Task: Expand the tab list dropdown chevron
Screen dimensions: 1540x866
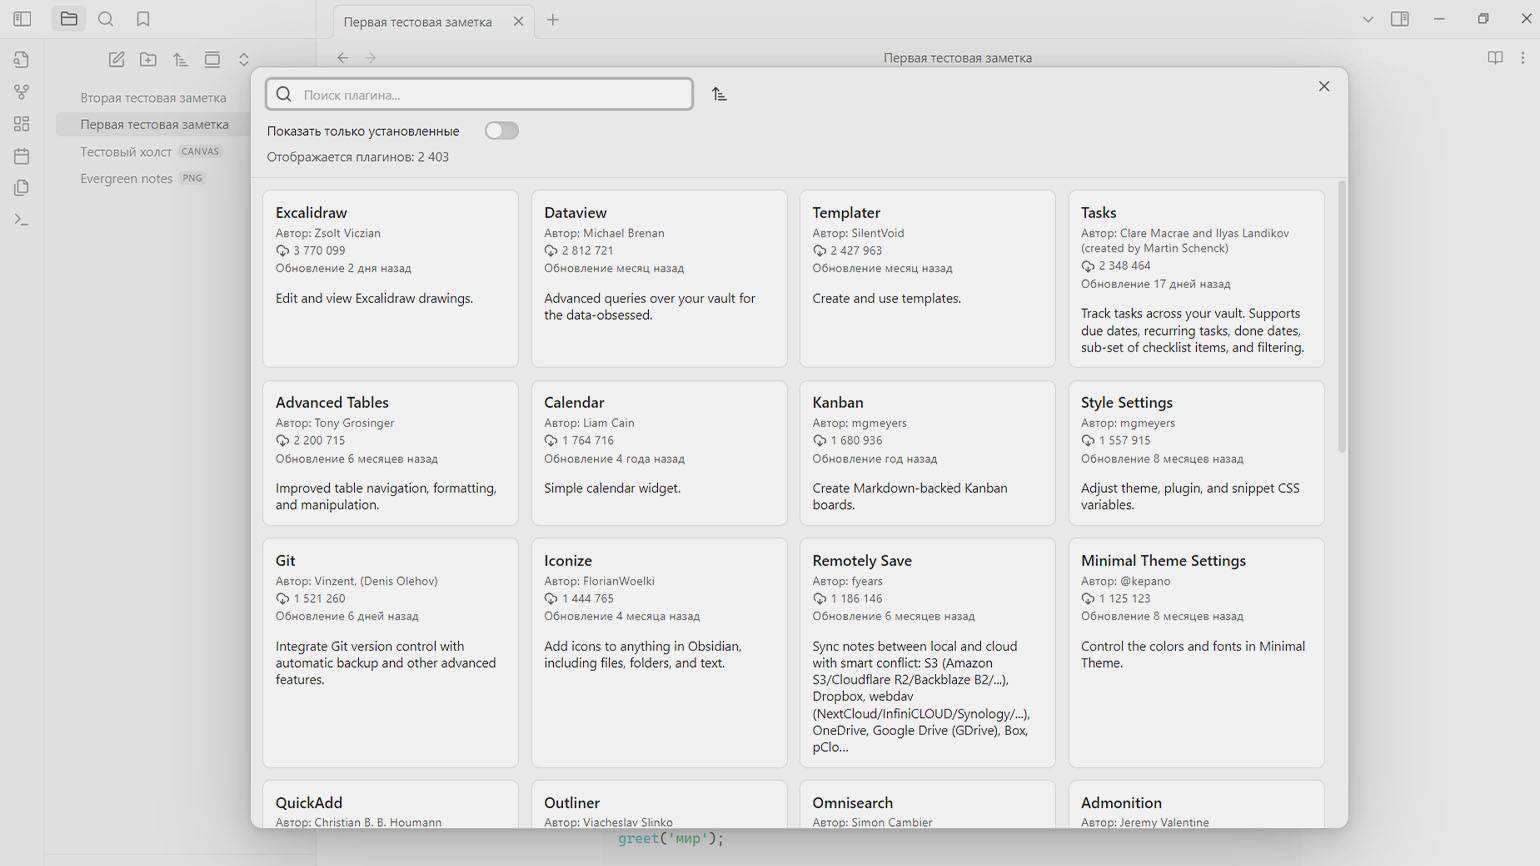Action: (1368, 19)
